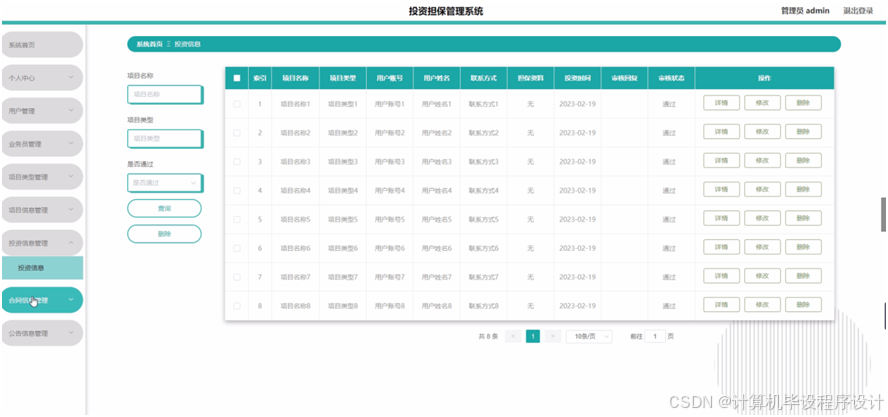The image size is (888, 417).
Task: Expand the 业务员管理 sidebar menu
Action: point(42,144)
